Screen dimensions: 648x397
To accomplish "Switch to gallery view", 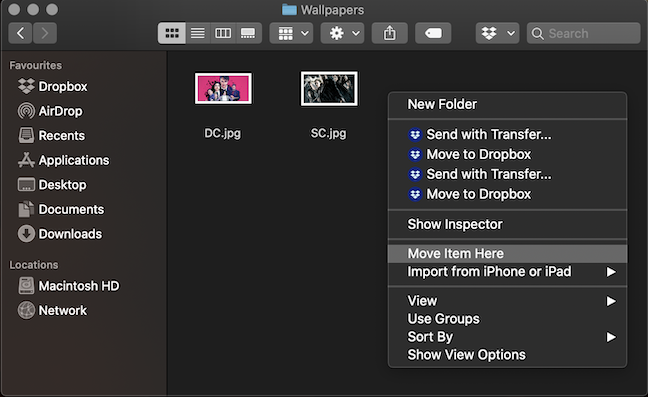I will click(248, 33).
